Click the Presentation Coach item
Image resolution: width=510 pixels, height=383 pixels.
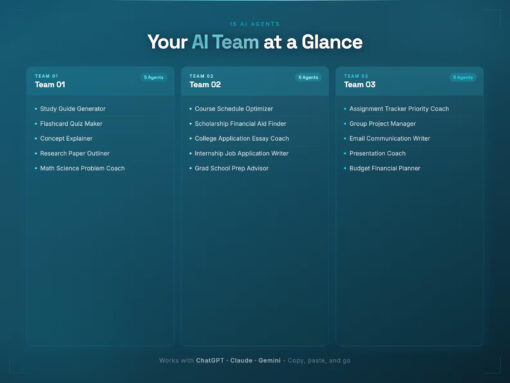[x=377, y=153]
